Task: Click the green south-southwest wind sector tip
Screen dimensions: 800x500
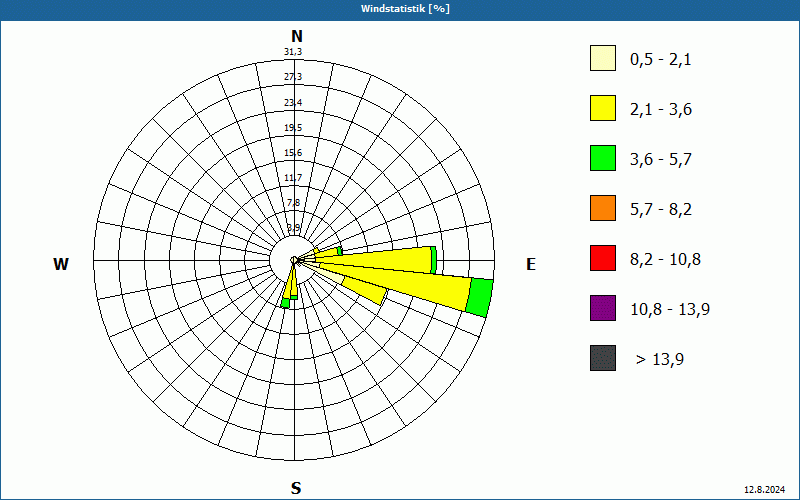Action: click(286, 303)
